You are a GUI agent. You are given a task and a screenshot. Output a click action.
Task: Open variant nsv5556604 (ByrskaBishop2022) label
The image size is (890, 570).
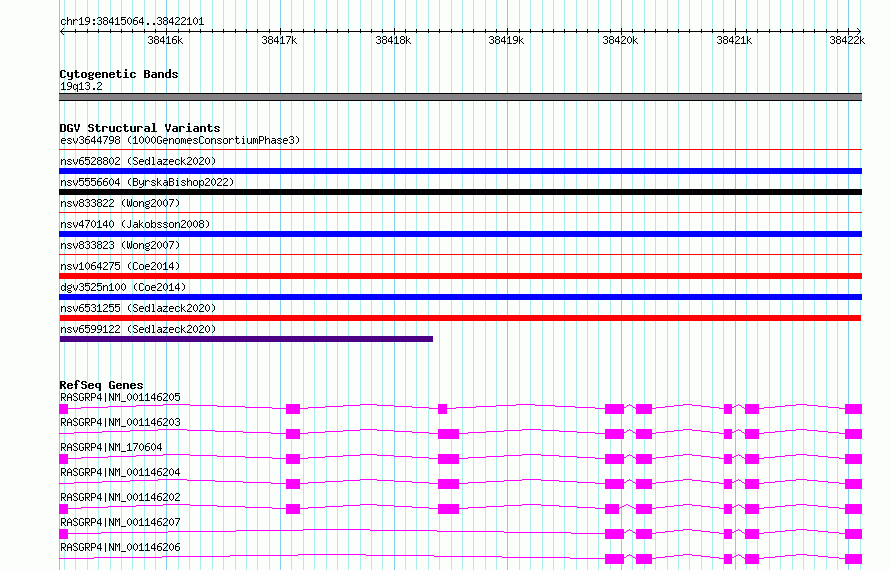click(147, 182)
